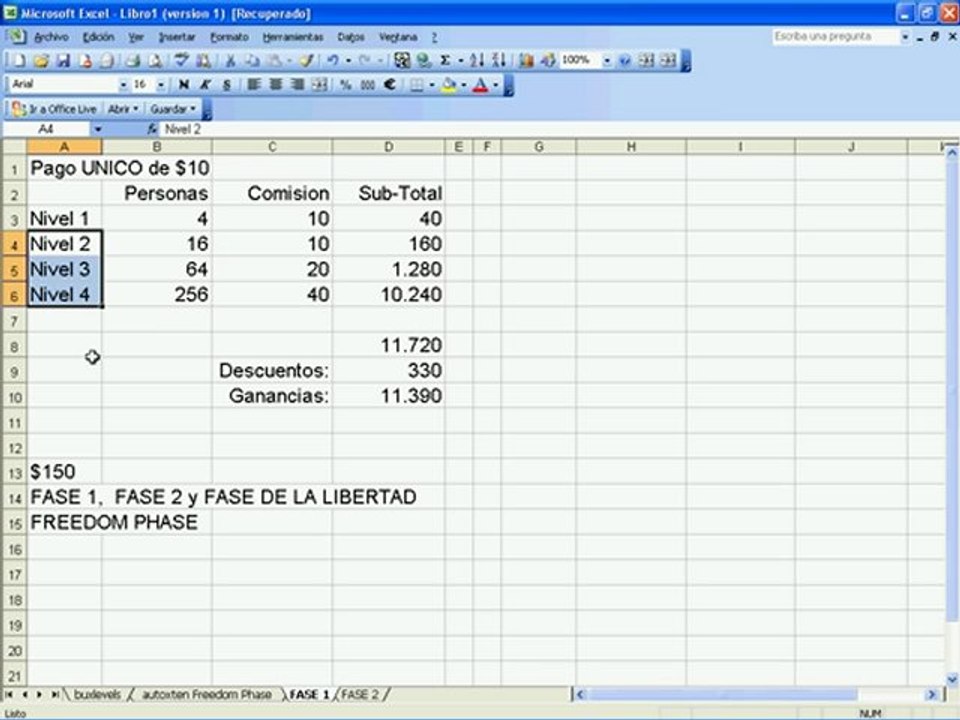The width and height of the screenshot is (960, 720).
Task: Switch to autoxten Freedom Phase sheet
Action: click(206, 694)
